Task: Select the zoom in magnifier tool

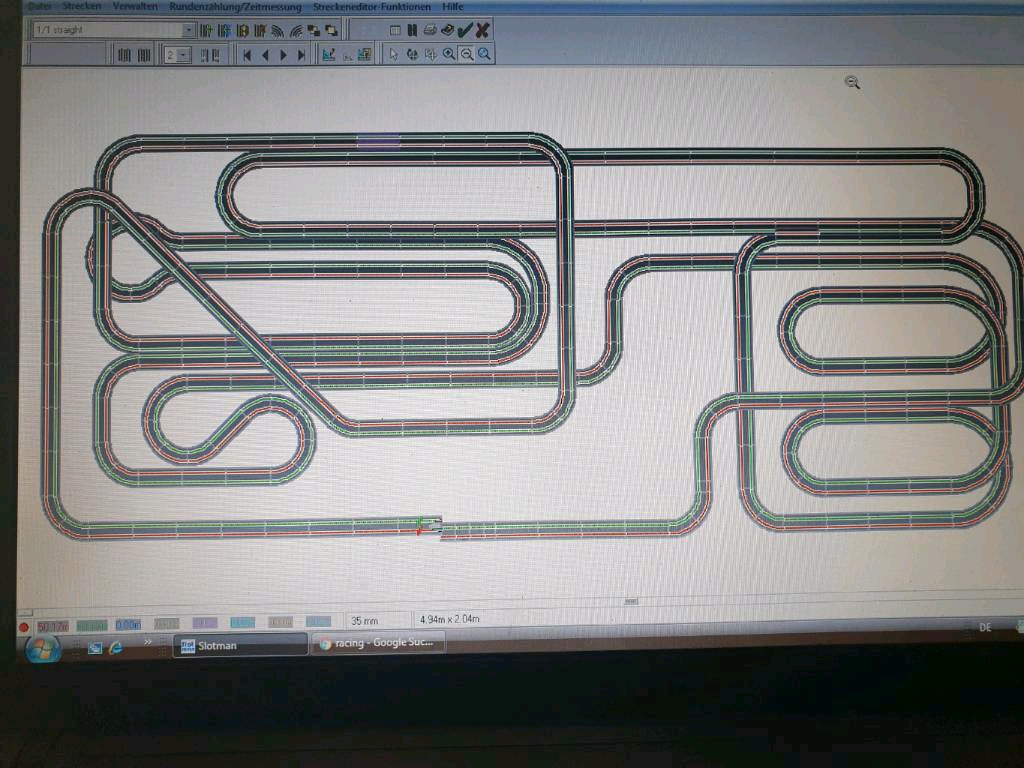Action: coord(449,55)
